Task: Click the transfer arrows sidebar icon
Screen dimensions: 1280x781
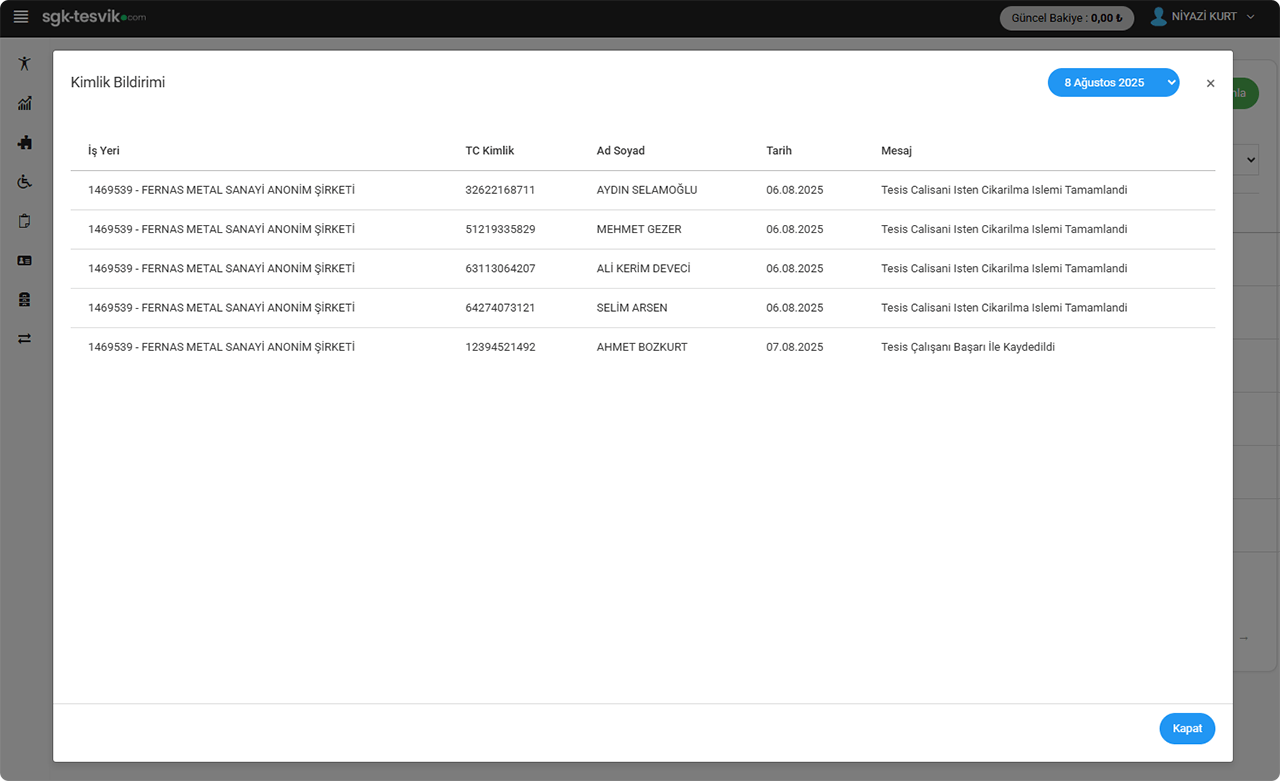Action: pos(25,339)
